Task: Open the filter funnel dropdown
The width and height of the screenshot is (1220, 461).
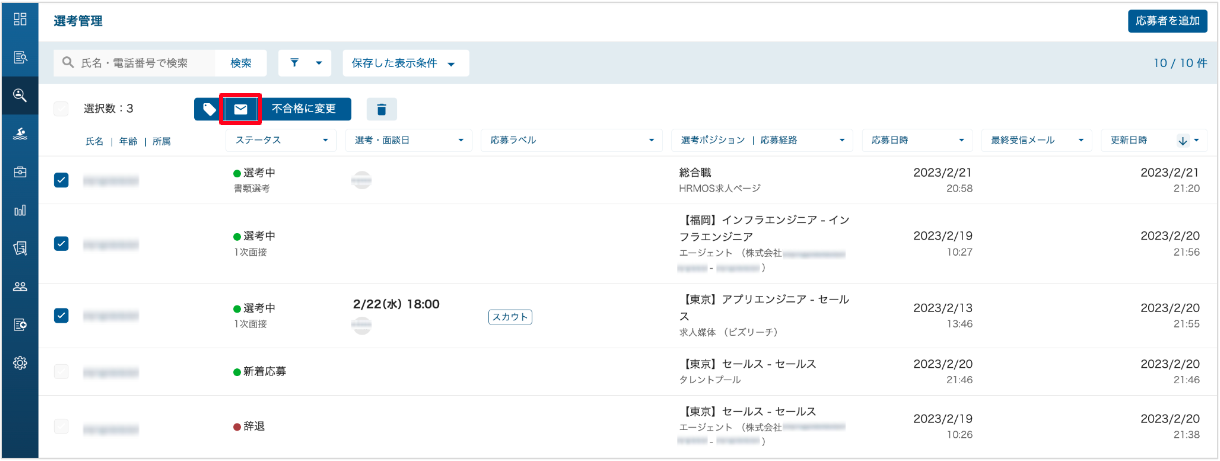Action: tap(305, 62)
